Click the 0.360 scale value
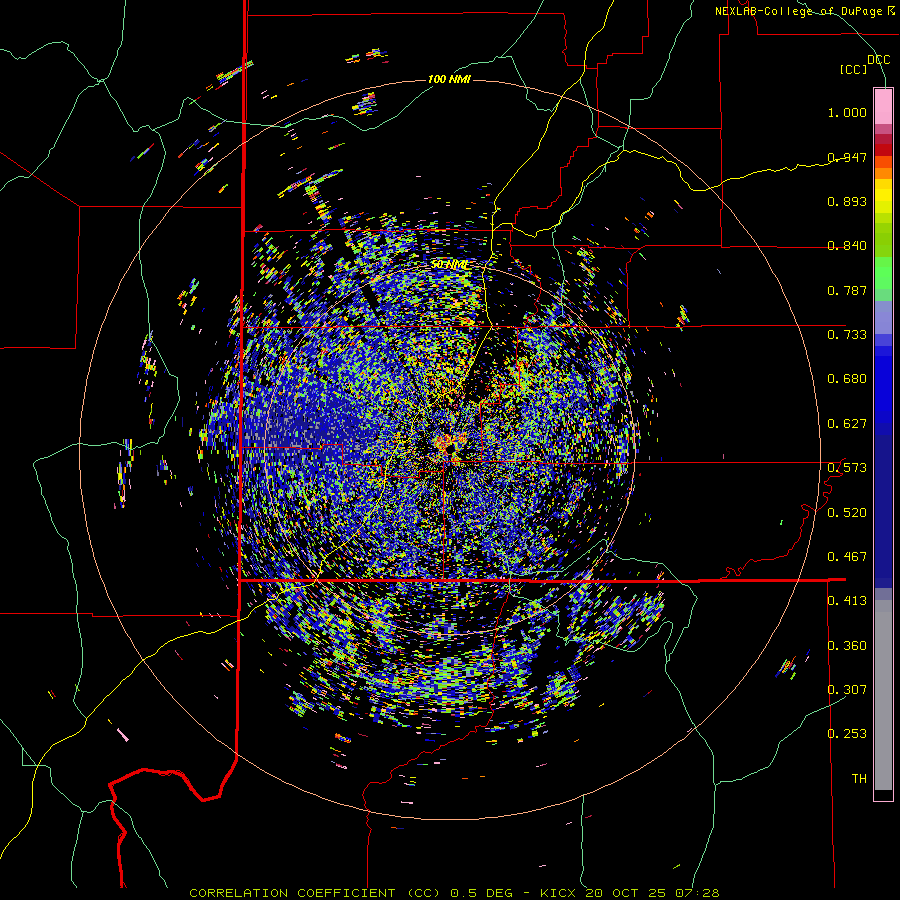 847,646
